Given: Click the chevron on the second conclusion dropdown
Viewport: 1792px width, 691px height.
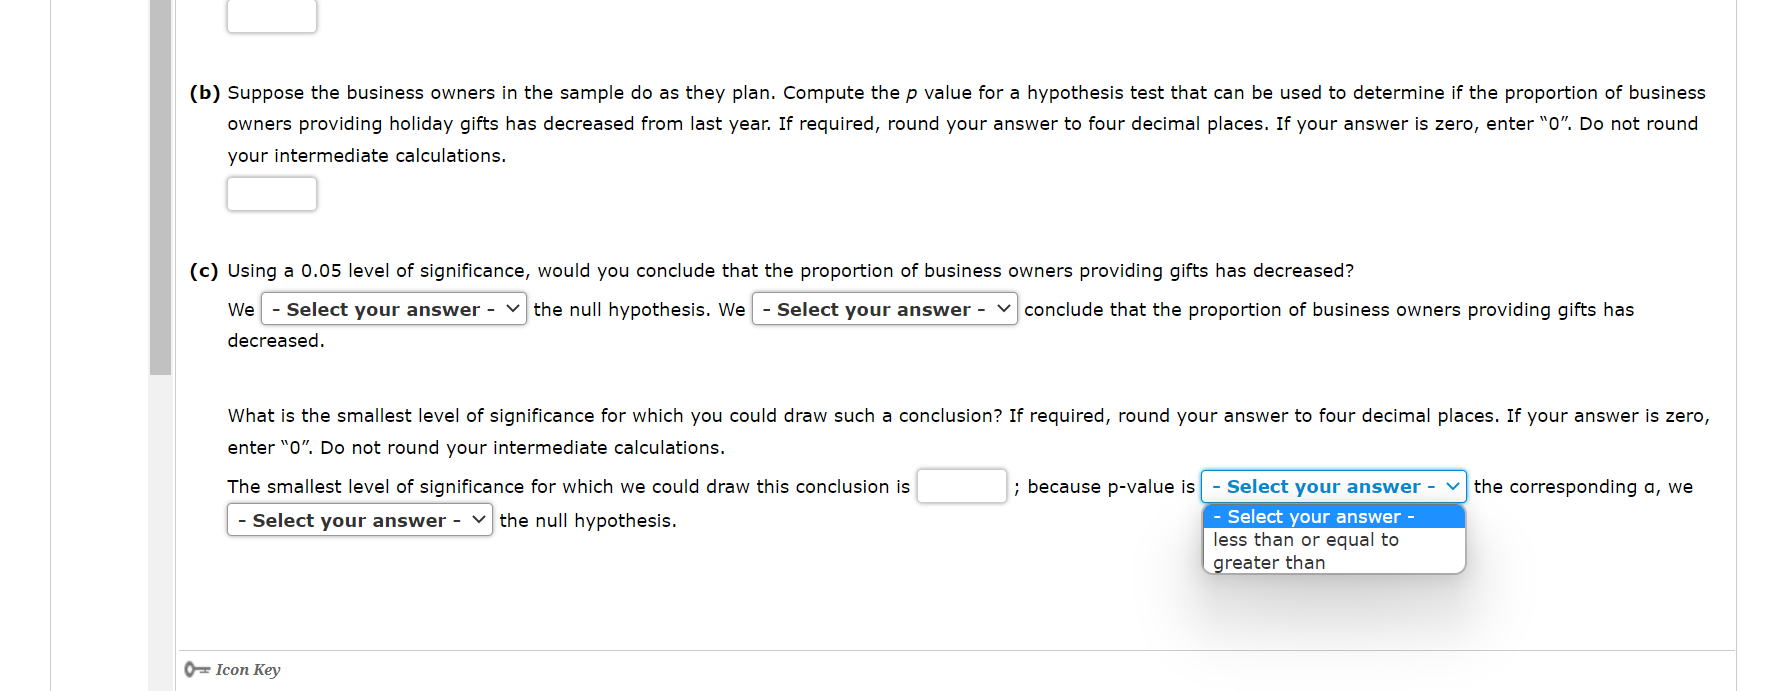Looking at the screenshot, I should (x=1003, y=309).
